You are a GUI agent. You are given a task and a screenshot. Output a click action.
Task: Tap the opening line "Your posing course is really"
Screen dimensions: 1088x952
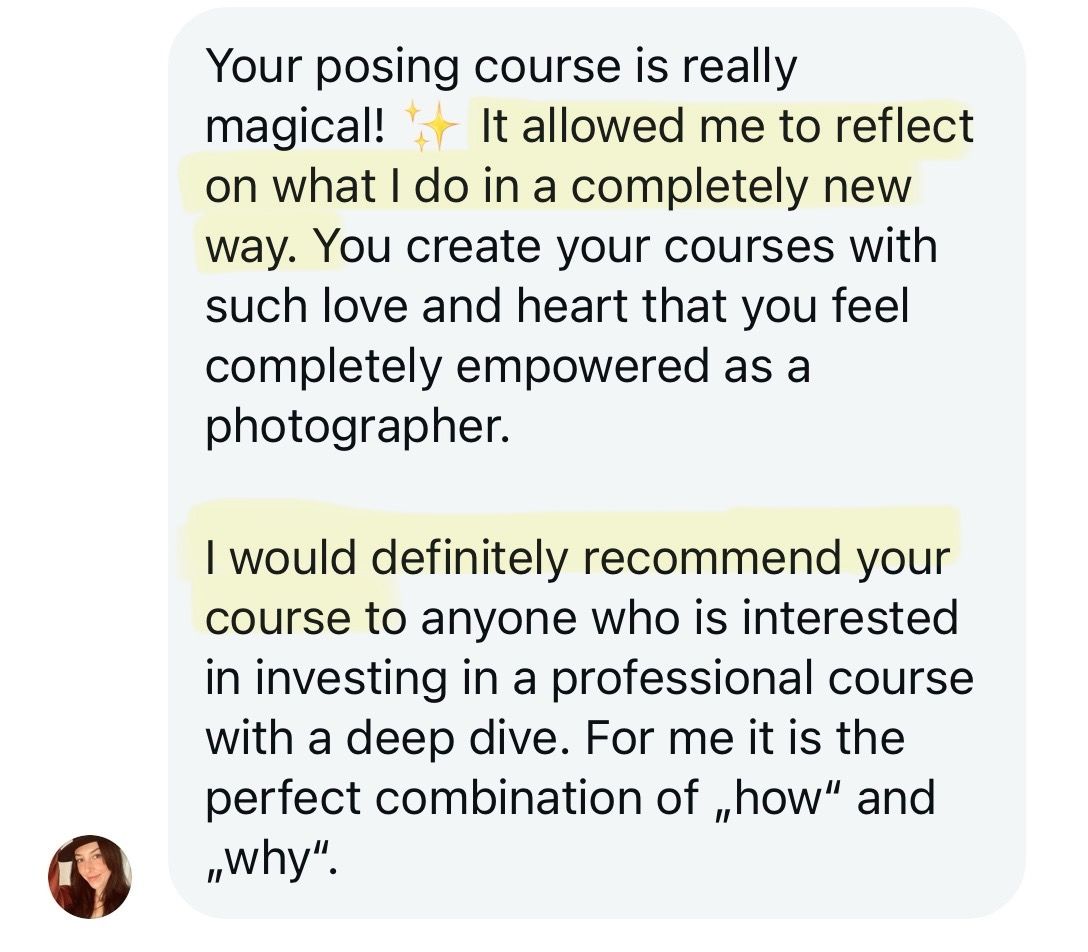tap(501, 68)
